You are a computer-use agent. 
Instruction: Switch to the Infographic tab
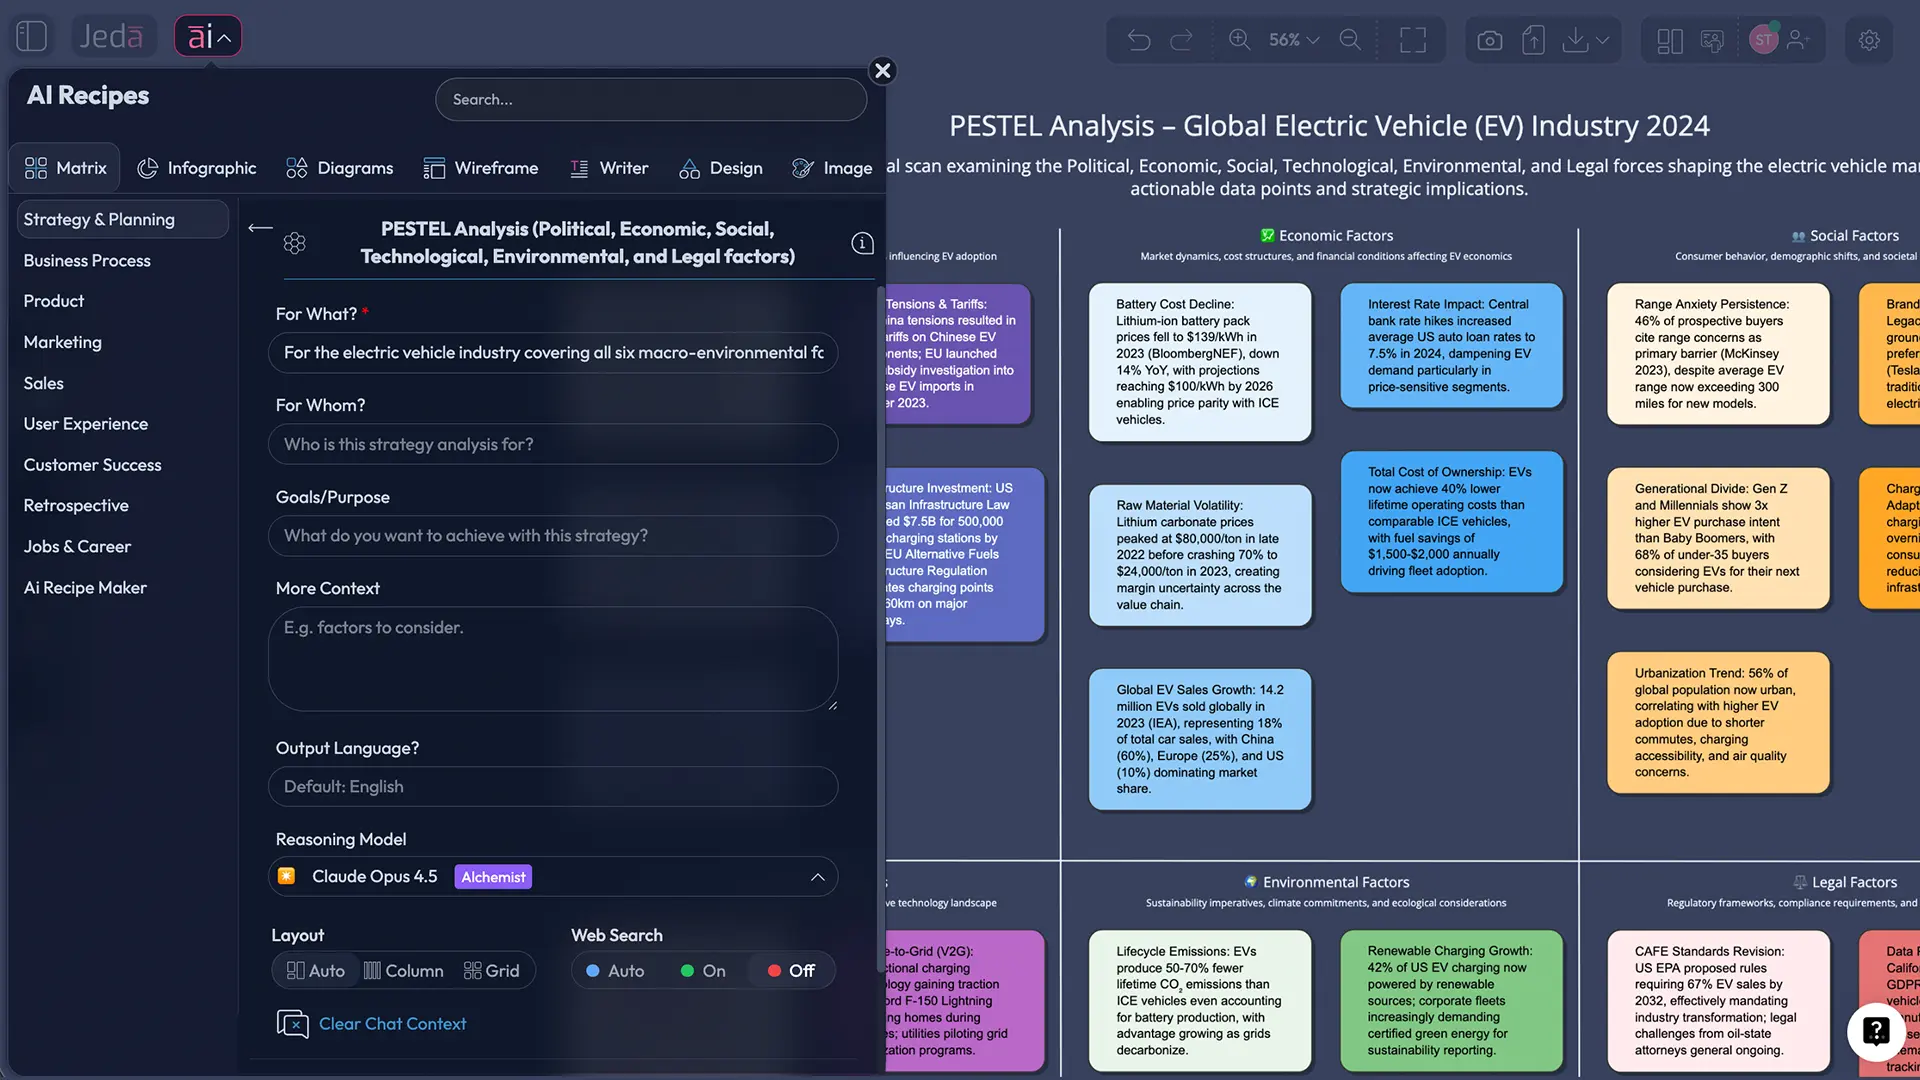coord(197,167)
